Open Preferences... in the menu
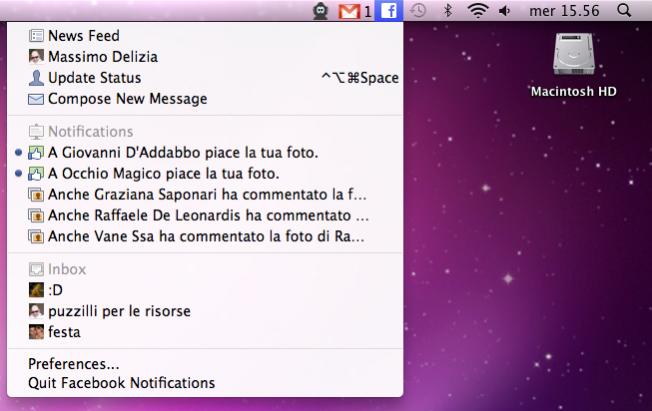This screenshot has height=411, width=652. tap(205, 364)
